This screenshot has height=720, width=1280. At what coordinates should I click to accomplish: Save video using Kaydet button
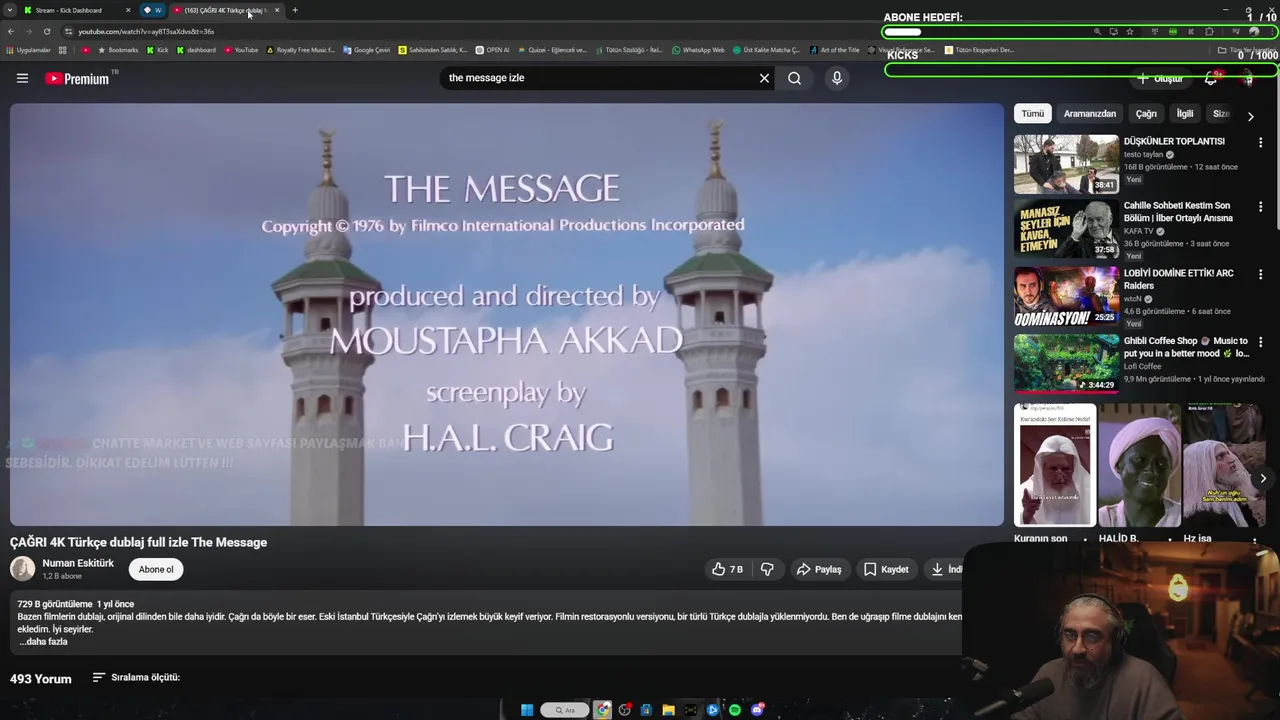click(886, 569)
